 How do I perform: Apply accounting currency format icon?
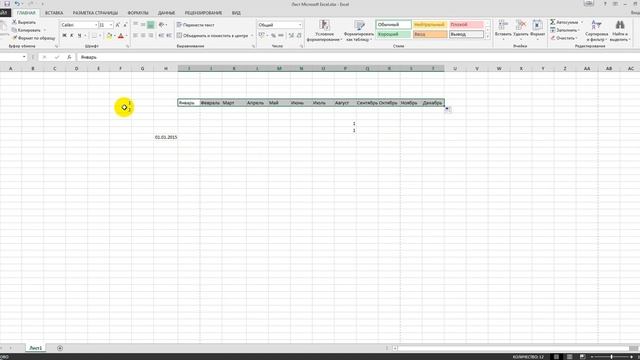(x=262, y=36)
